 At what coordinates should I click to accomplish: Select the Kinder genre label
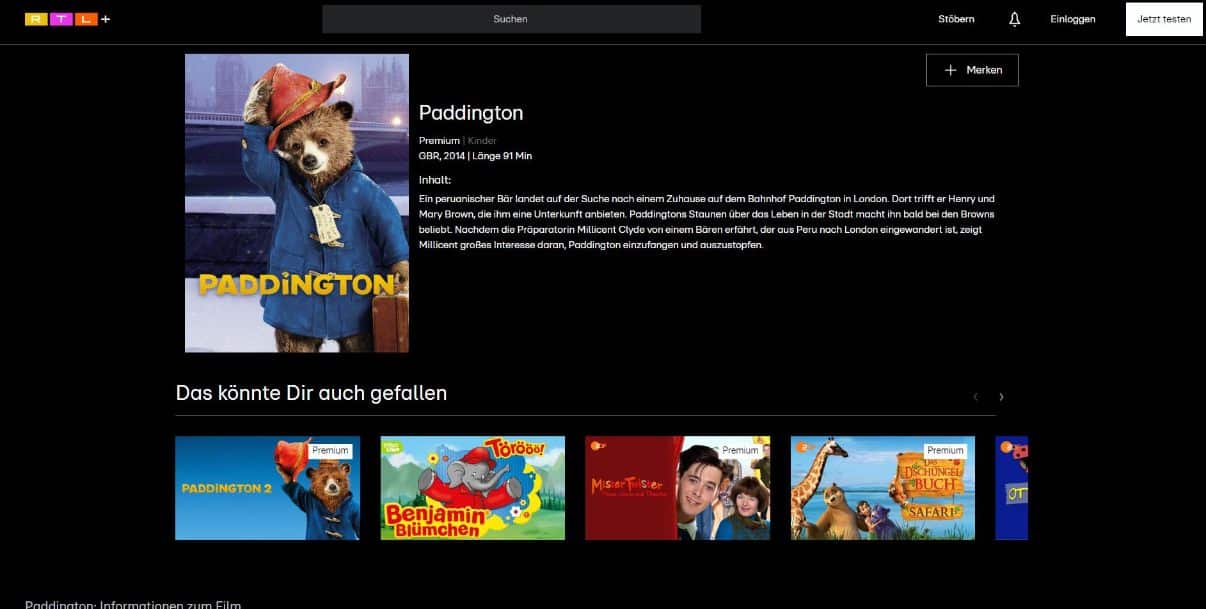point(482,141)
